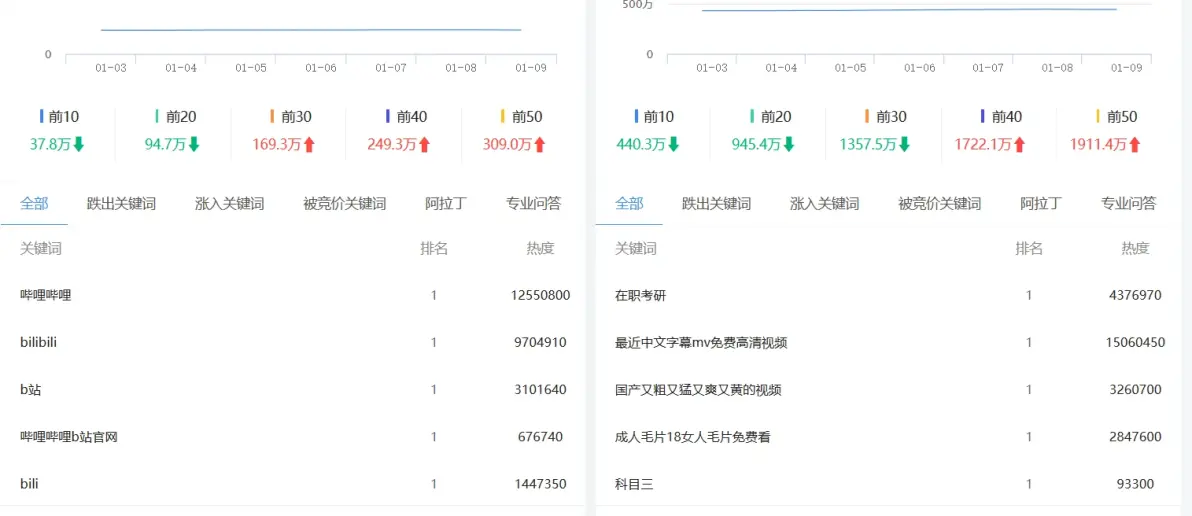Select 全部 tab in right panel
1192x516 pixels.
coord(629,204)
